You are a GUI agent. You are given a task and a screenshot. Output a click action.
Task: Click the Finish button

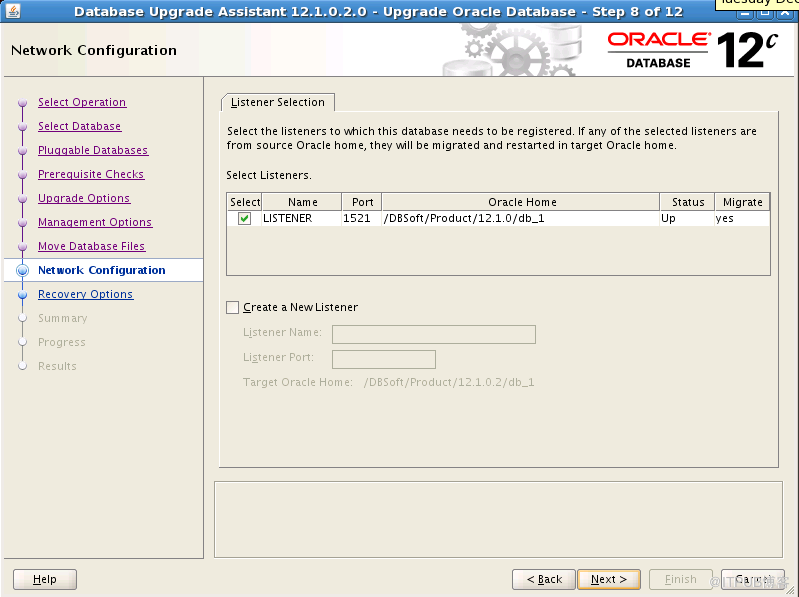point(680,579)
